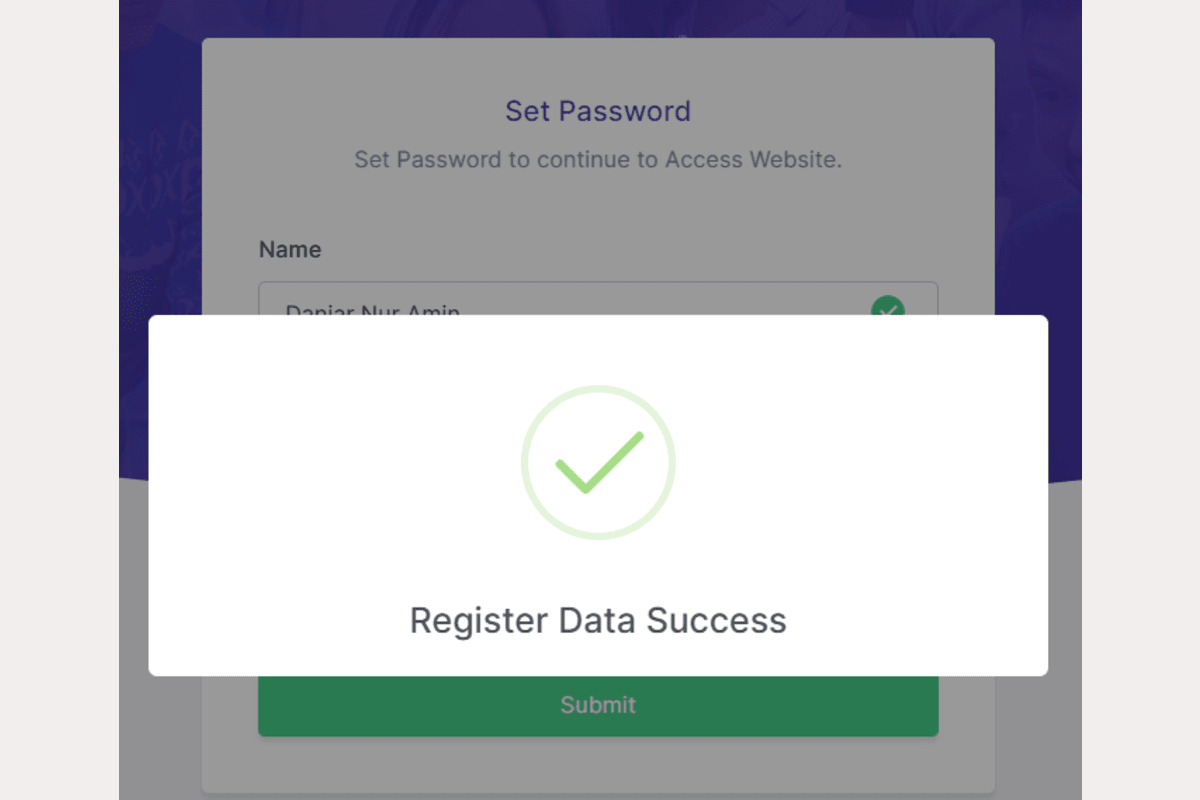Dismiss popup by clicking purple backdrop on left
Screen dimensions: 1200x800
point(160,200)
